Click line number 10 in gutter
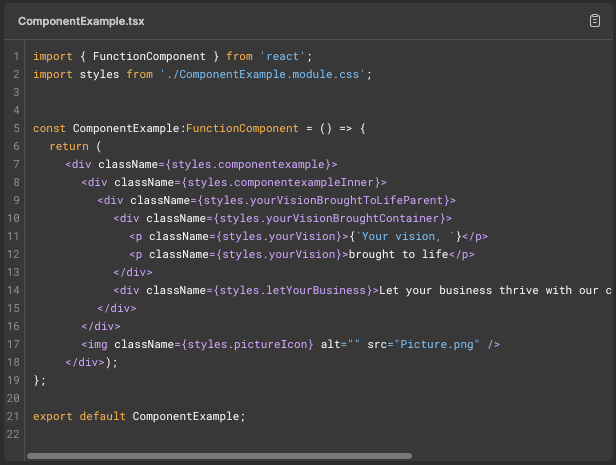616x465 pixels. [x=13, y=218]
